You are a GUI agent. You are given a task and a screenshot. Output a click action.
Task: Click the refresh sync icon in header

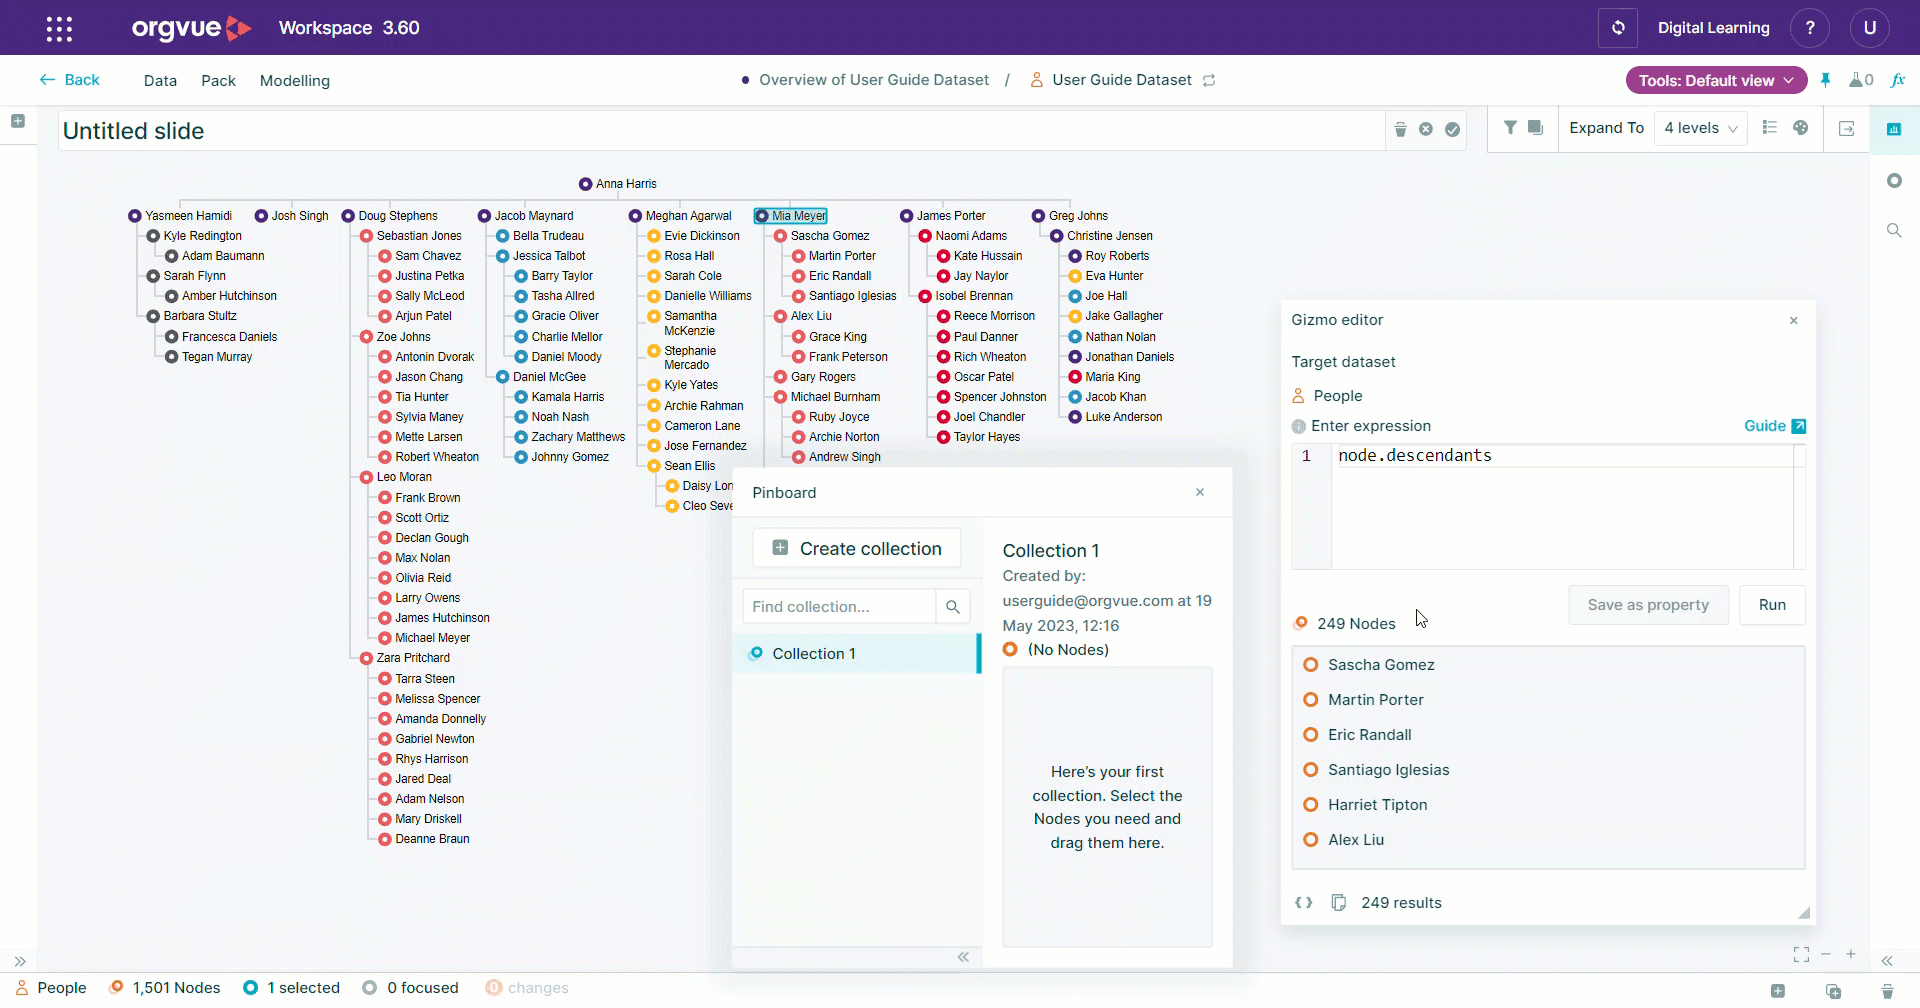pyautogui.click(x=1617, y=28)
